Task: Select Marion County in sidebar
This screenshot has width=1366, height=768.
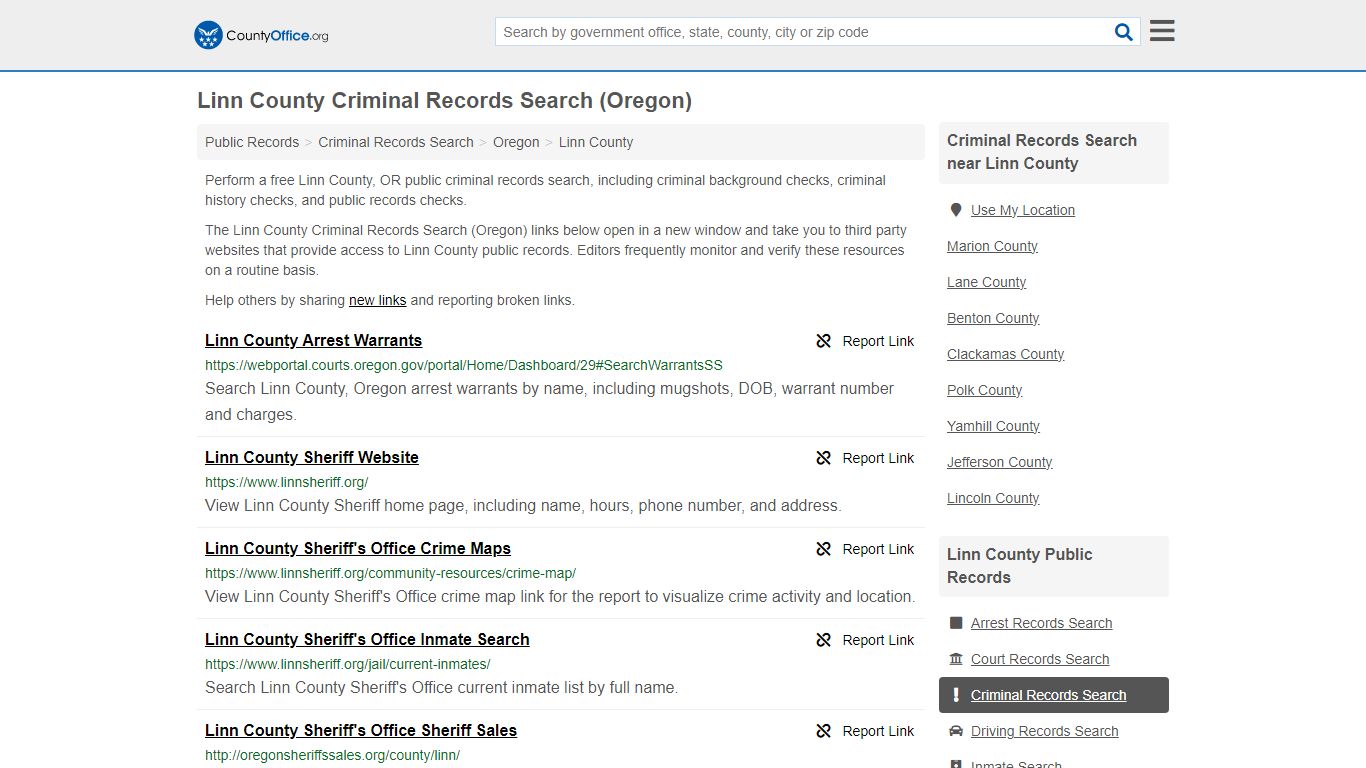Action: coord(992,246)
